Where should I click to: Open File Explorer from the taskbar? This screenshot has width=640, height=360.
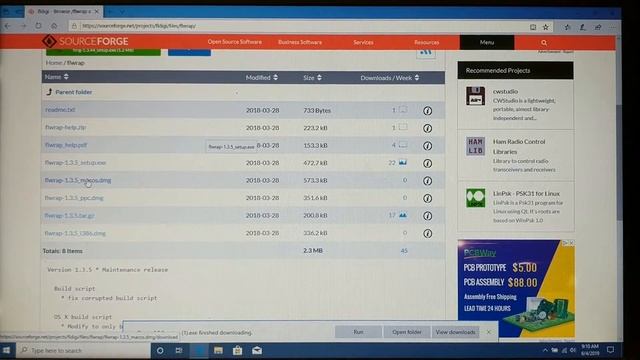point(218,351)
